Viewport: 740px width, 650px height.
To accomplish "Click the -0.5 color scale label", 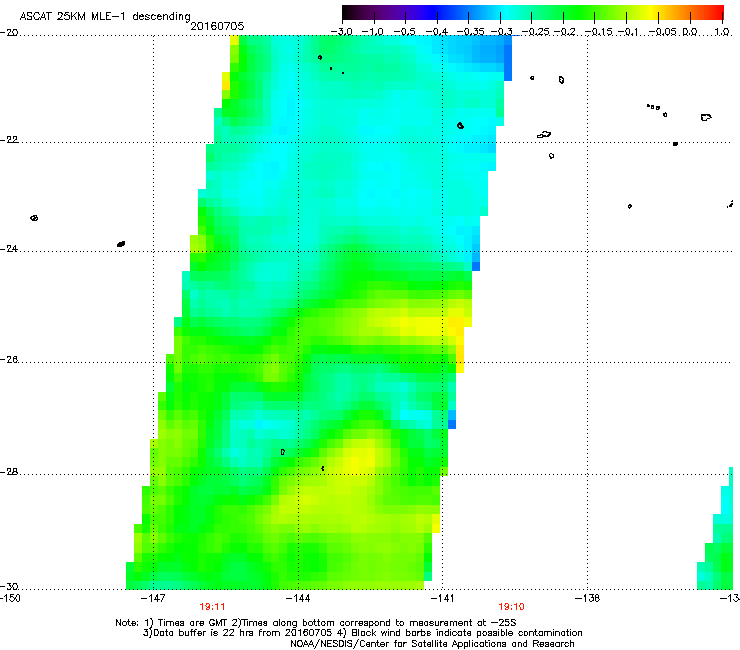I will click(x=404, y=32).
